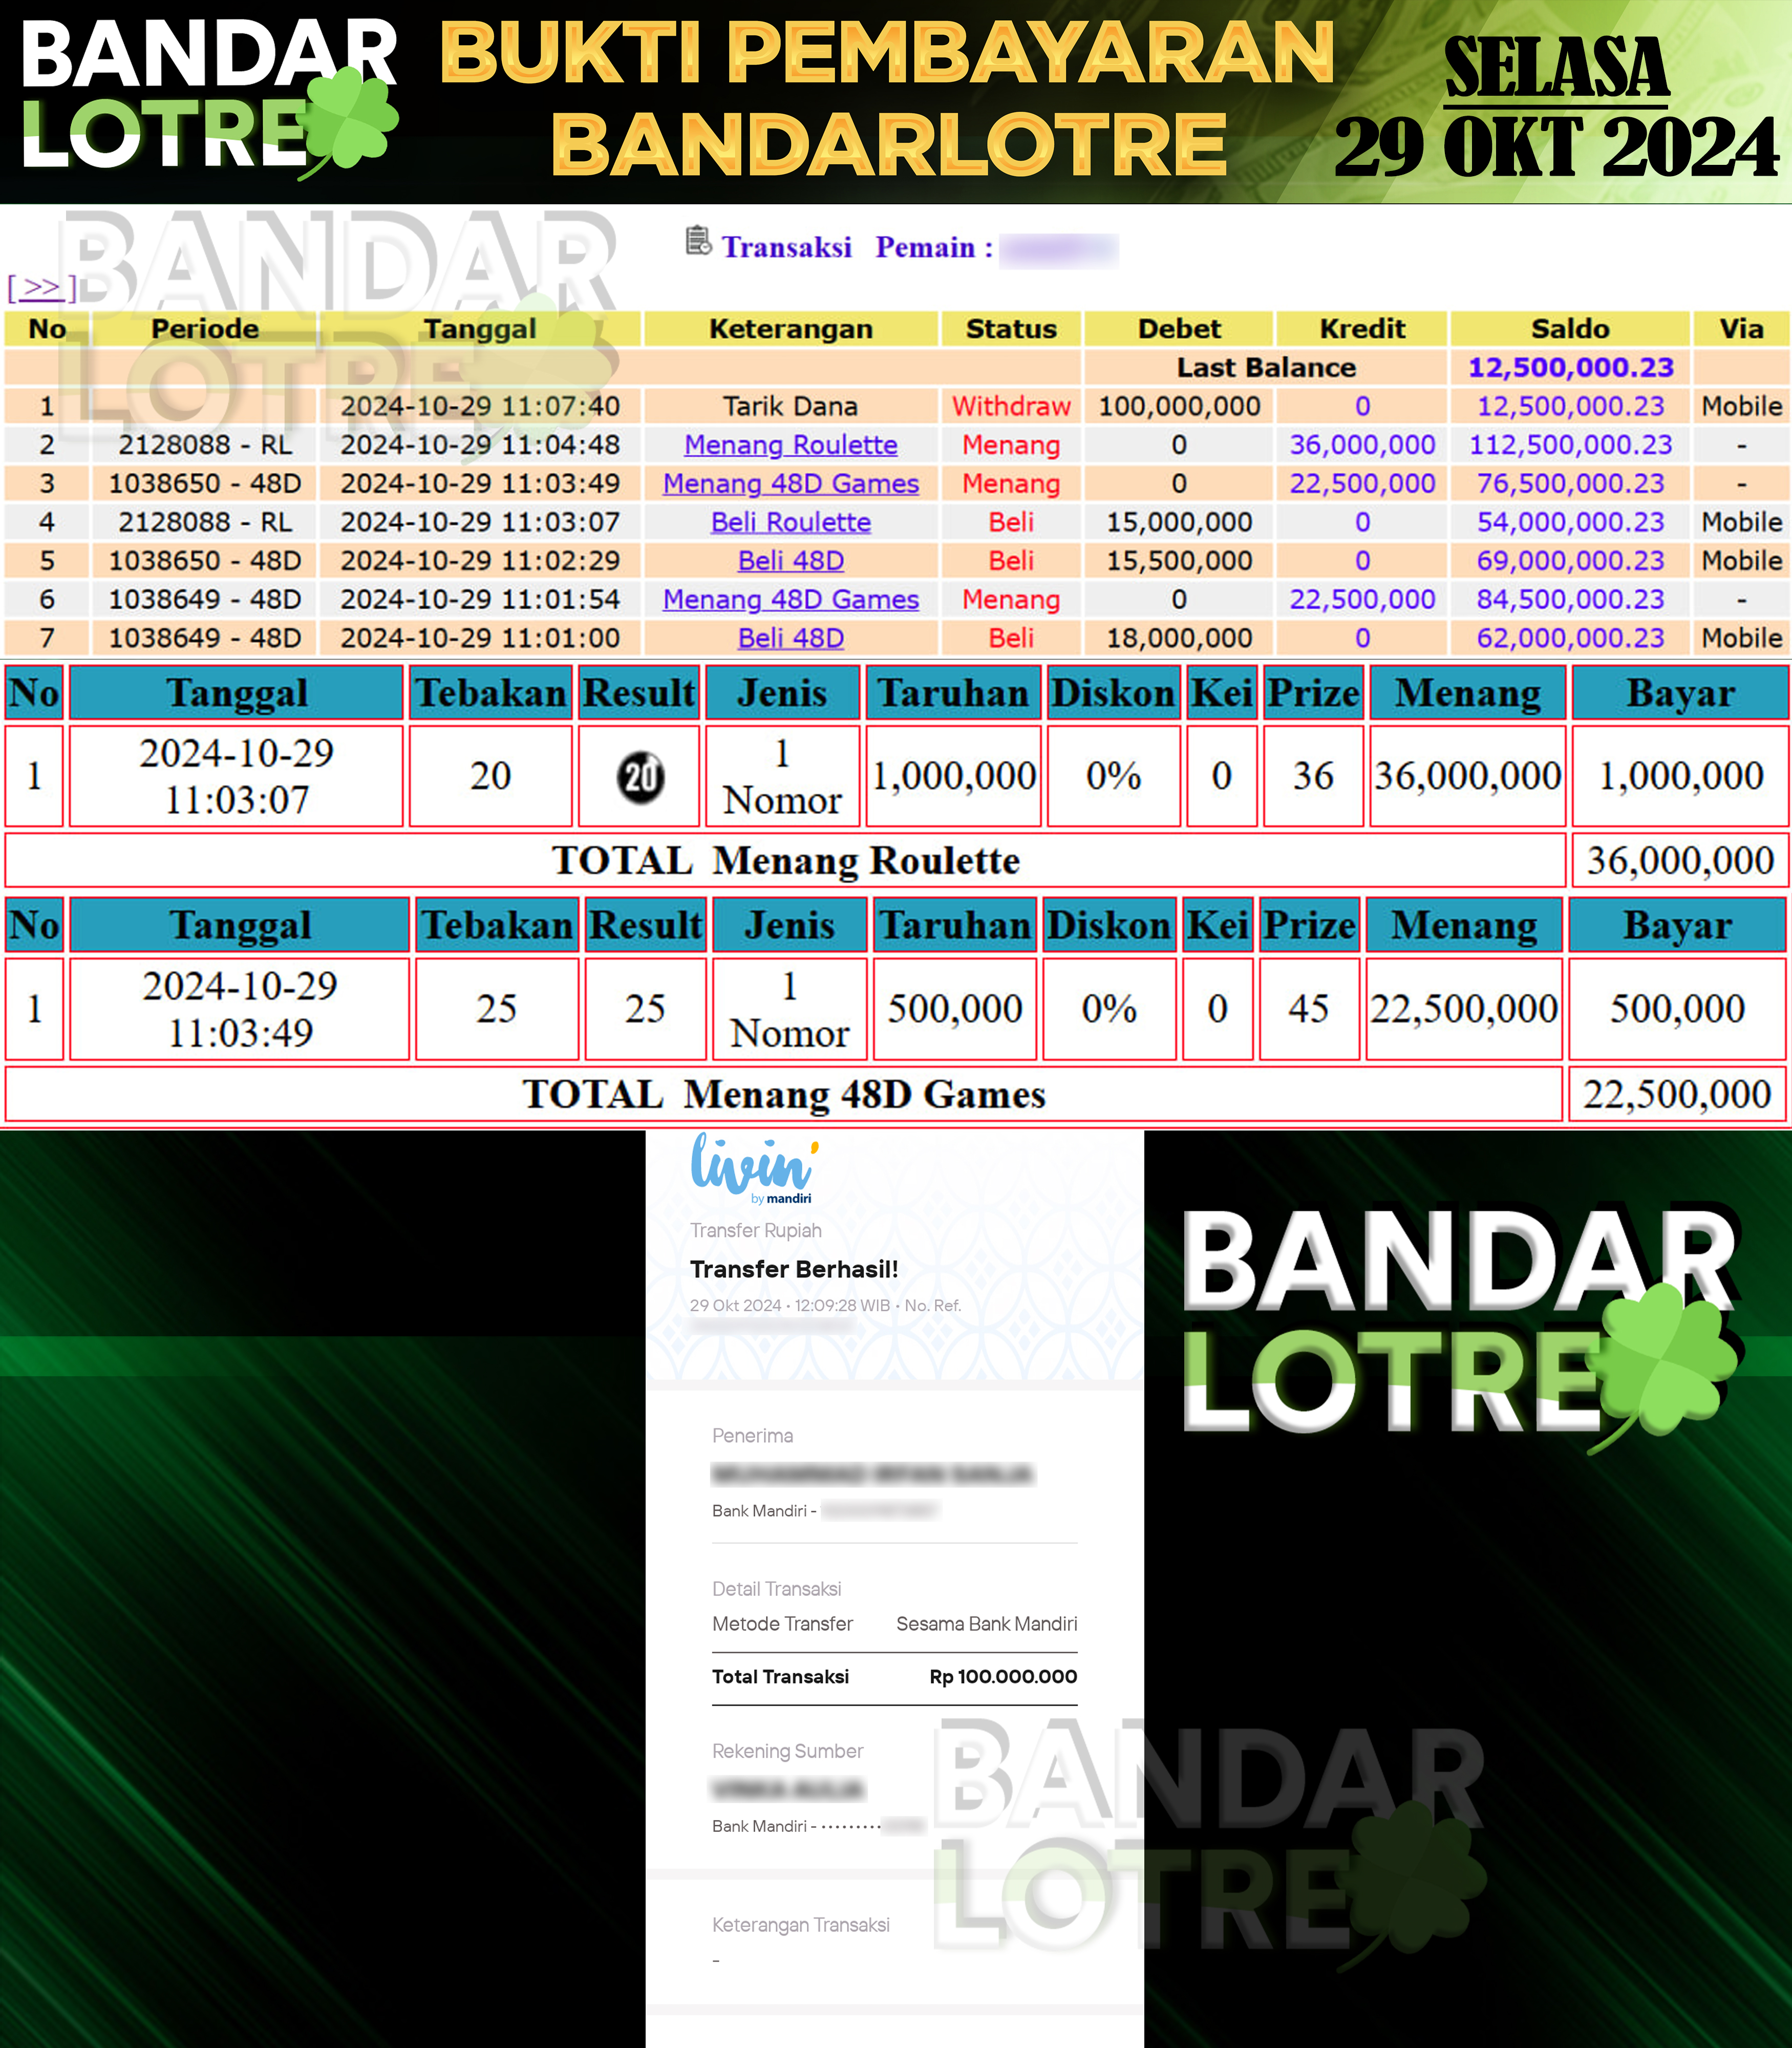Click the Saldo column header
The image size is (1792, 2048).
(1570, 329)
